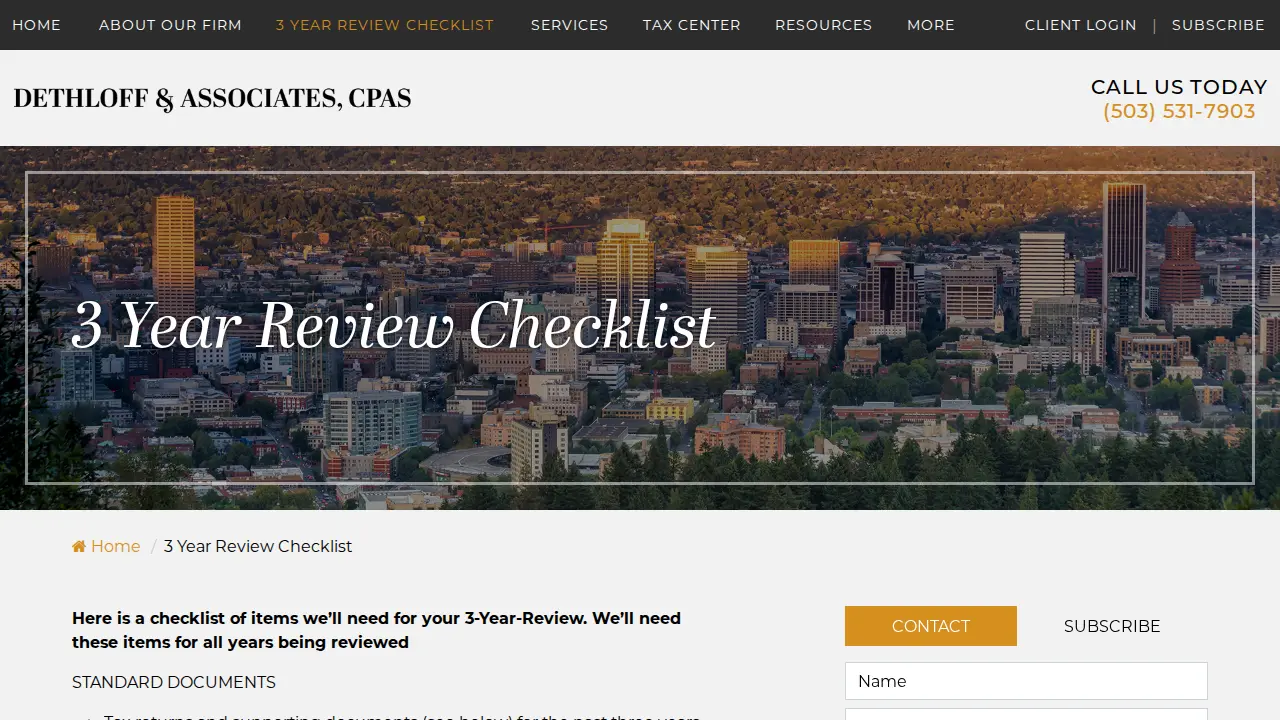Select 3 Year Review Checklist nav item
The height and width of the screenshot is (720, 1280).
coord(385,25)
